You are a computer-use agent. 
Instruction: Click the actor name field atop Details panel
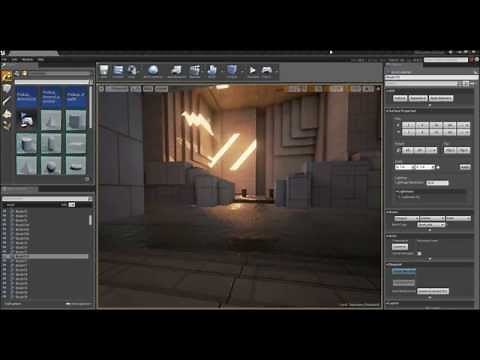coord(431,77)
